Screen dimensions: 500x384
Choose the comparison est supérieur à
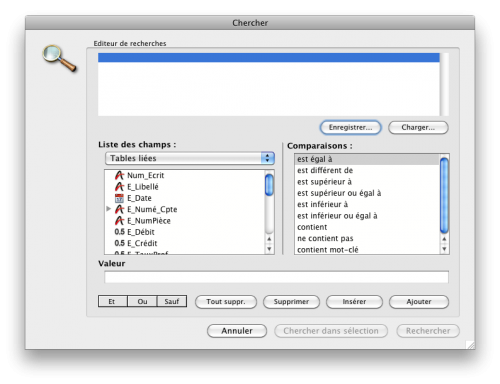(367, 182)
